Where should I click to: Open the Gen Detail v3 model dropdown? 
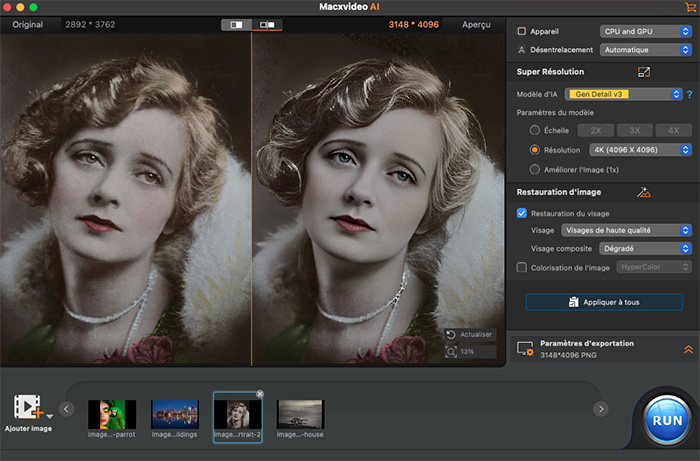coord(623,94)
